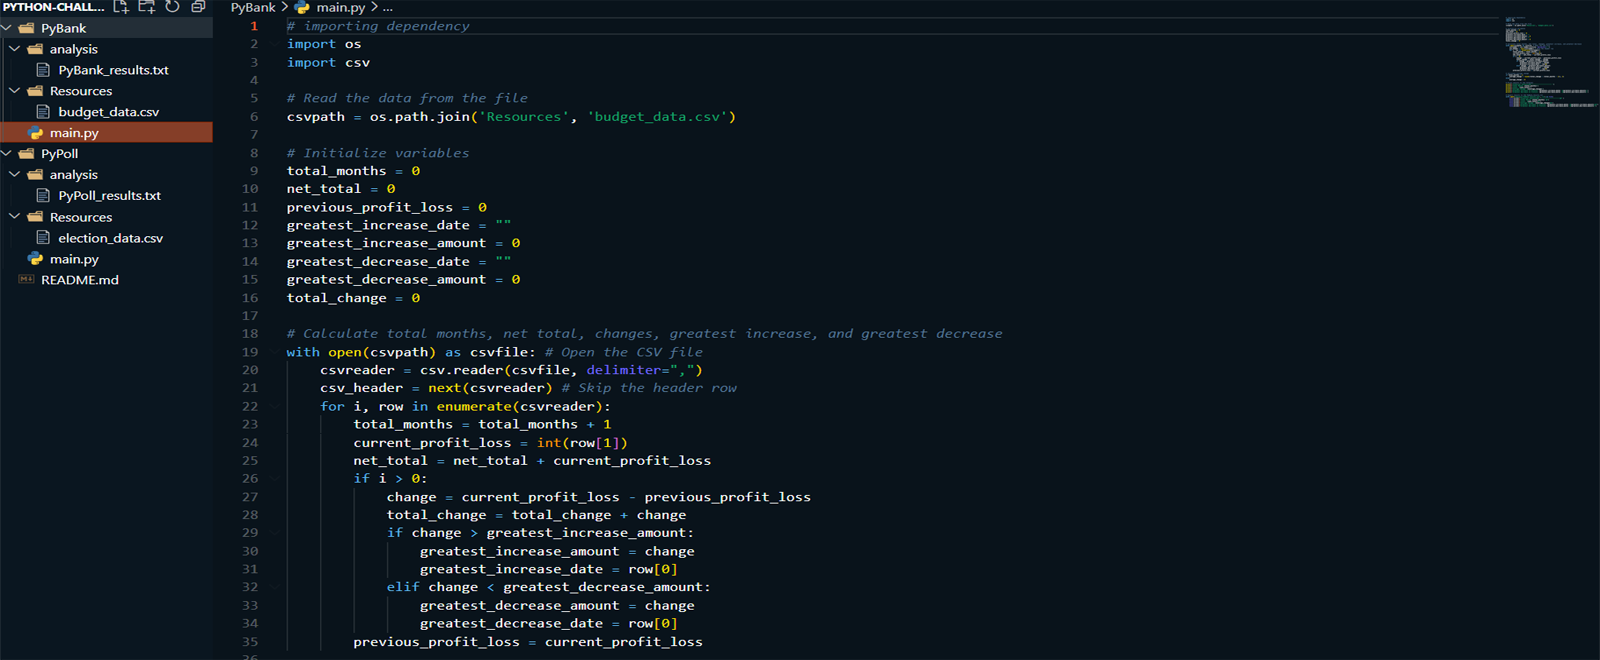
Task: Open the README.md file
Action: click(x=79, y=280)
